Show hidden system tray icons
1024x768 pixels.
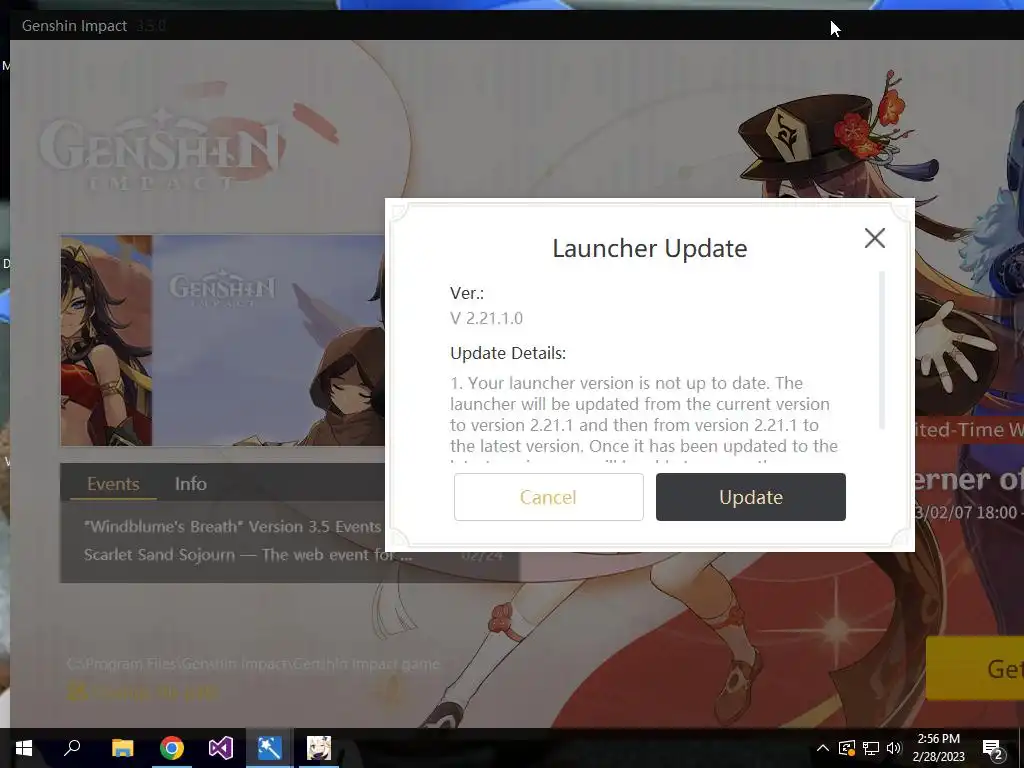pos(823,748)
